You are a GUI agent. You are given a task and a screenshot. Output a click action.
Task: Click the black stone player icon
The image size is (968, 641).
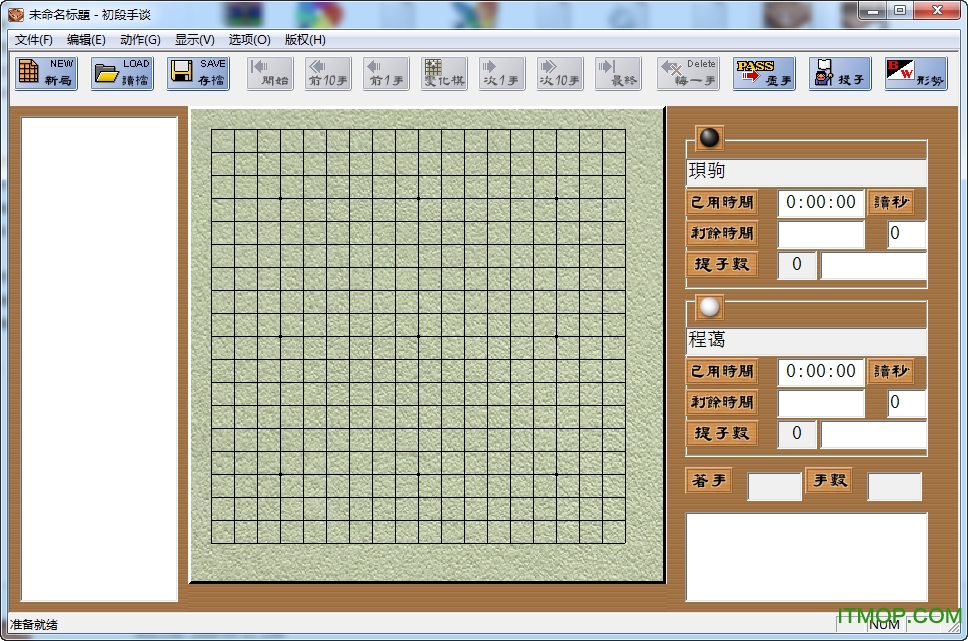709,138
